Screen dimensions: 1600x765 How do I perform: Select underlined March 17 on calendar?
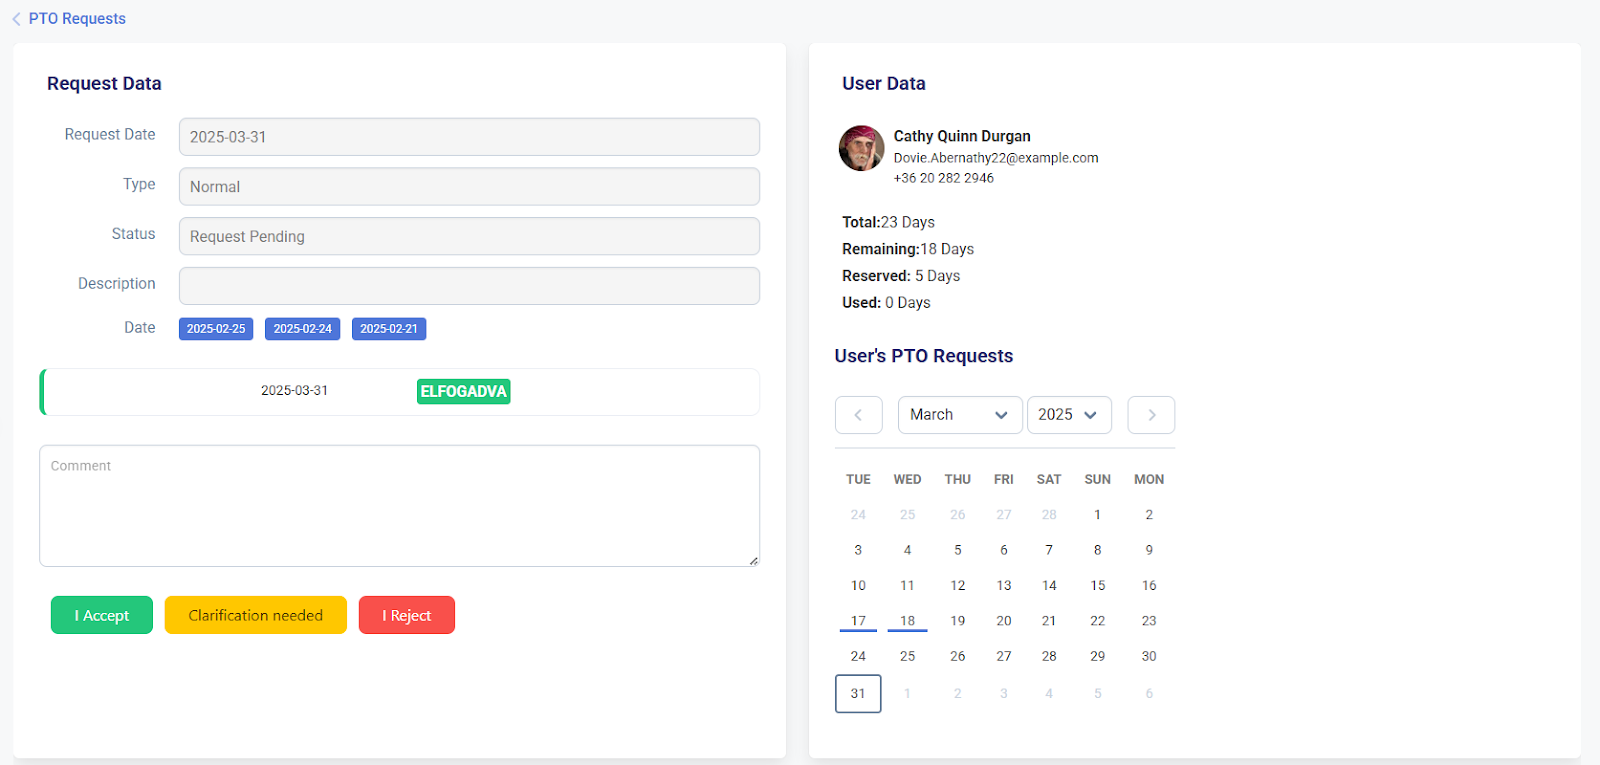[858, 621]
